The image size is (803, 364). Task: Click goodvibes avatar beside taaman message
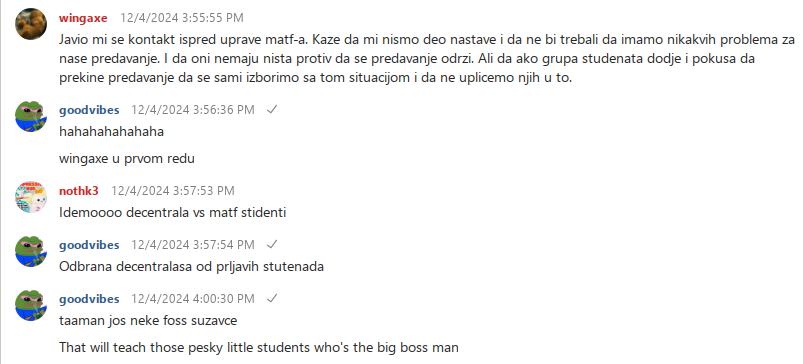[x=32, y=305]
